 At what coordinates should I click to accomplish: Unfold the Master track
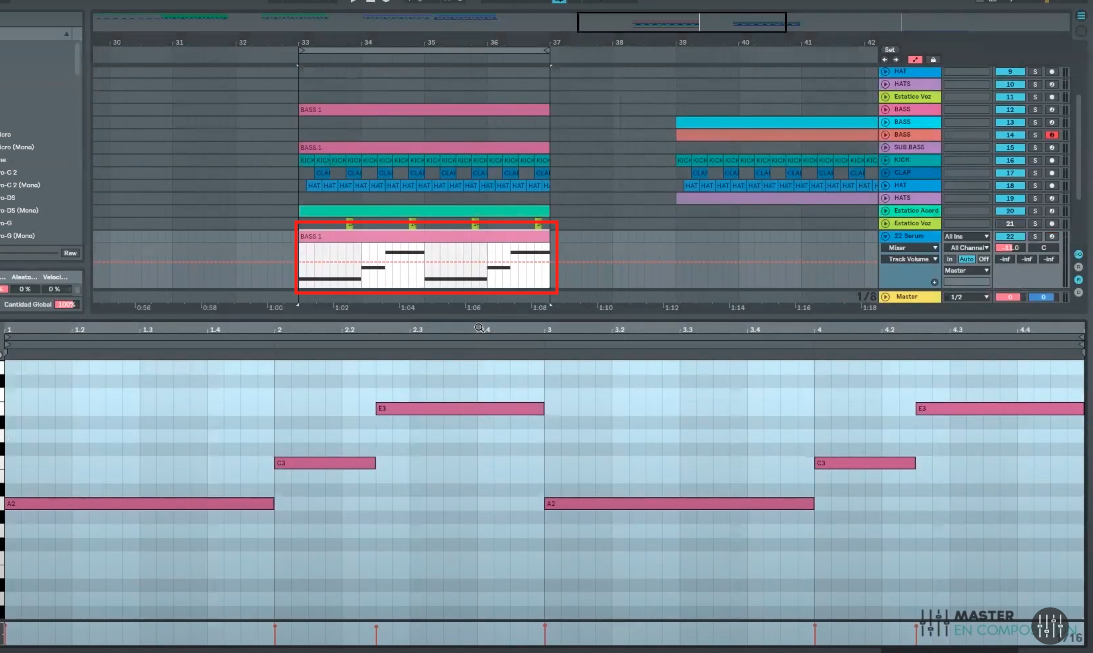coord(885,297)
